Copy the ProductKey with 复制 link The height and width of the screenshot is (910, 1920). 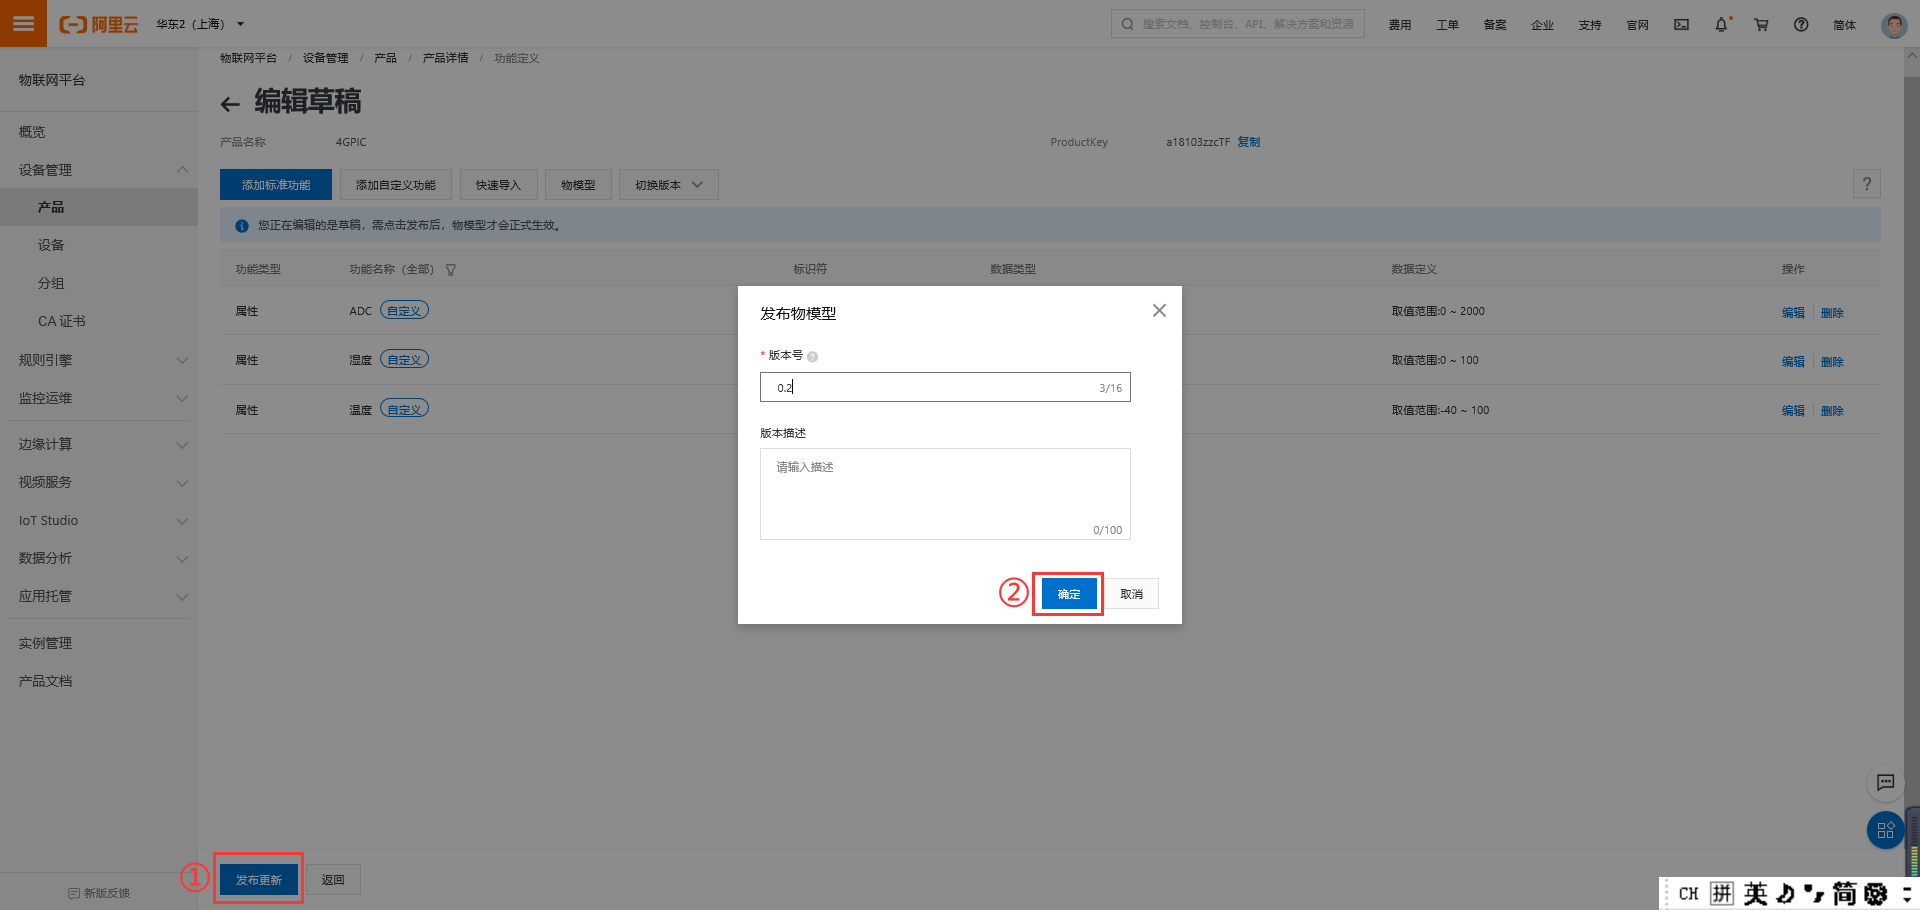click(1249, 142)
